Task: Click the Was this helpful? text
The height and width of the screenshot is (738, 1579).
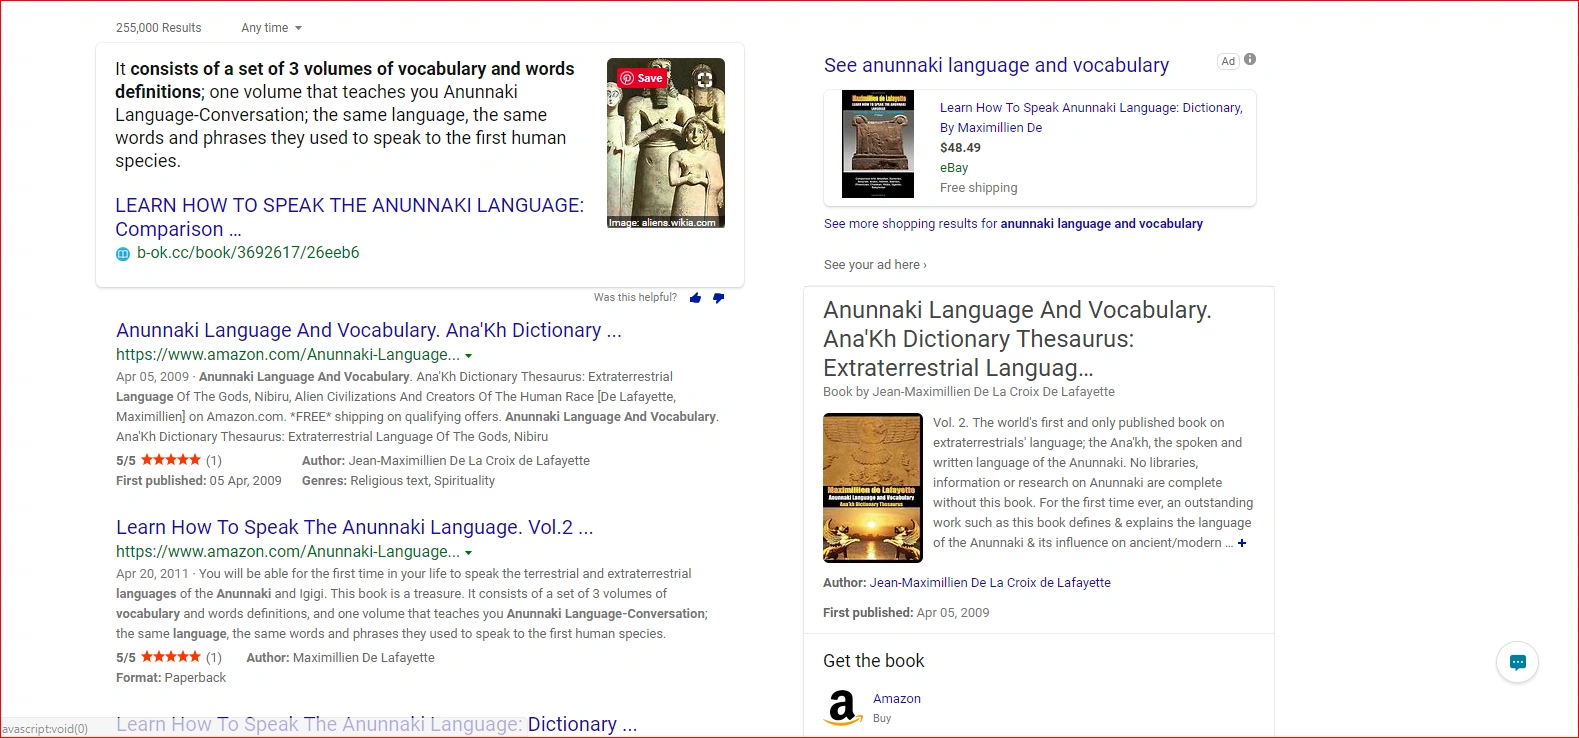Action: 635,298
